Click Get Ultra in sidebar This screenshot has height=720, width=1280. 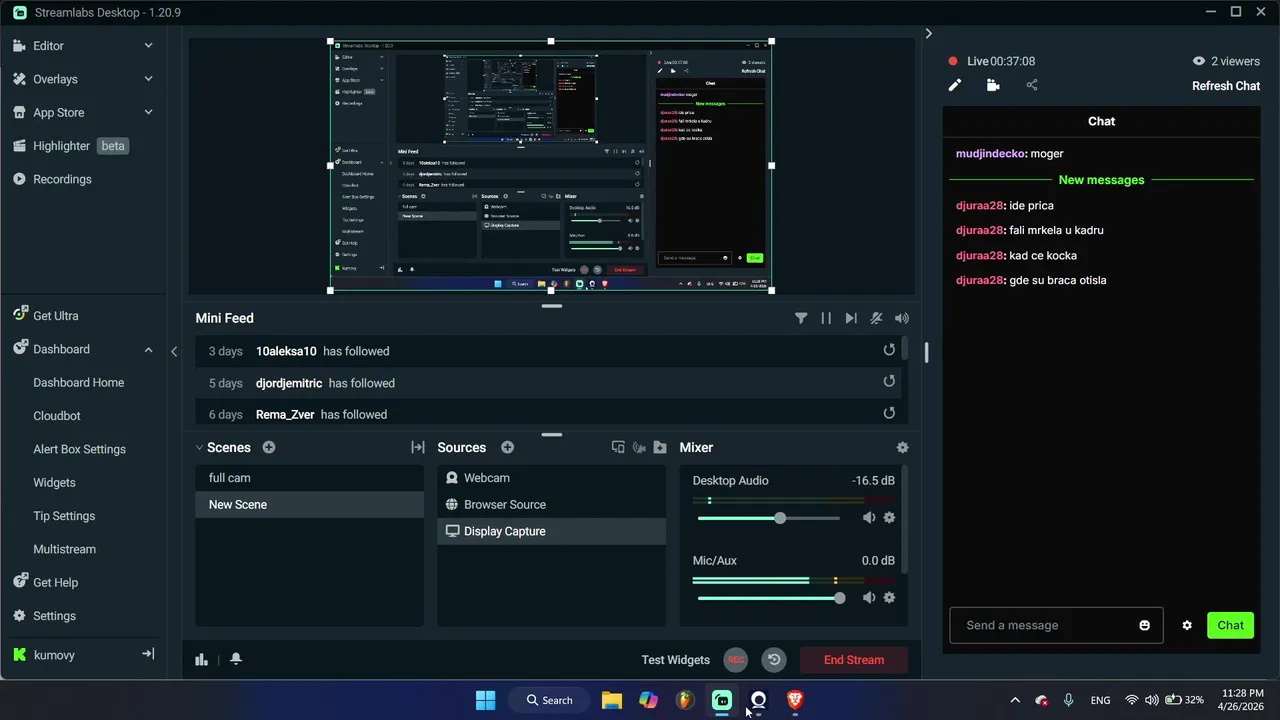pos(55,316)
